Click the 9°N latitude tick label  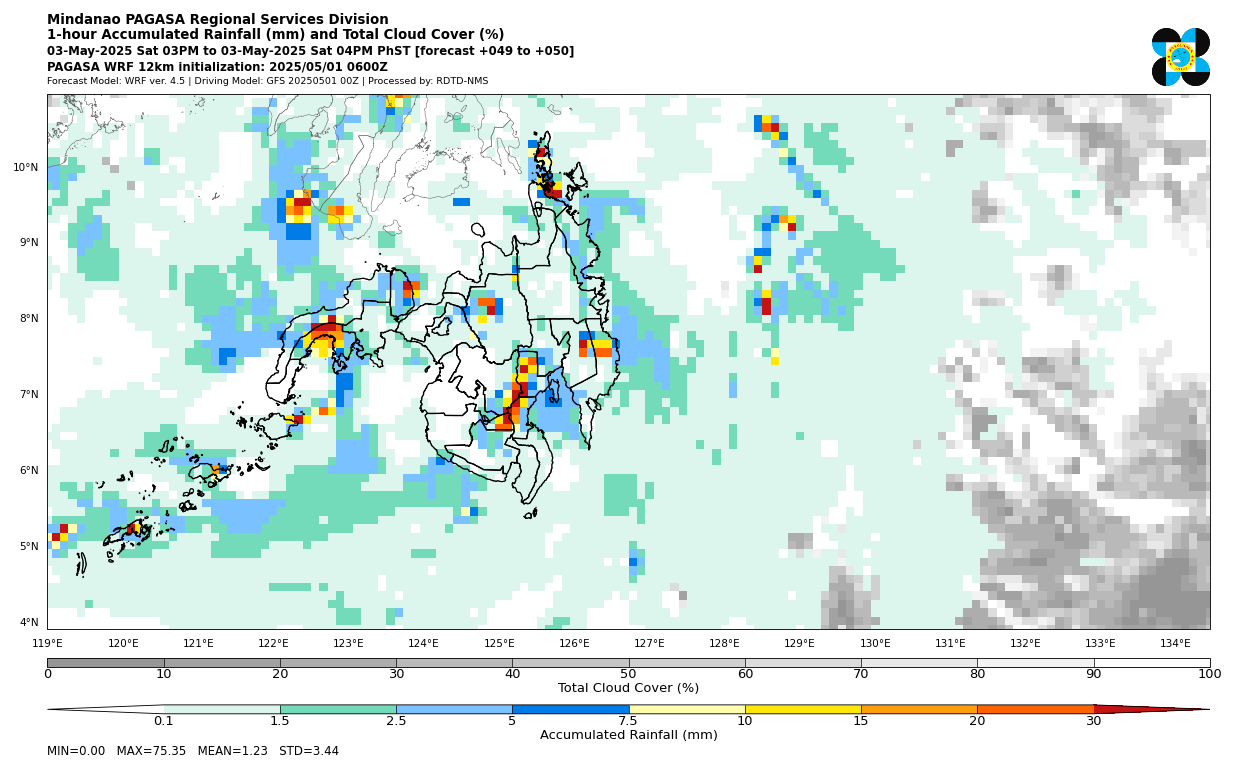pos(29,243)
